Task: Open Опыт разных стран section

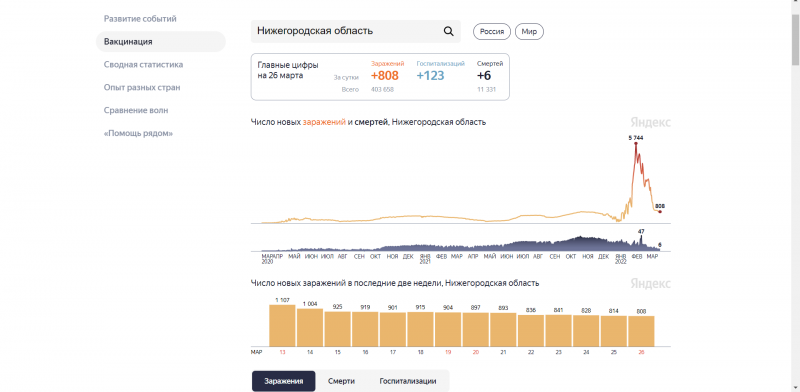Action: [142, 87]
